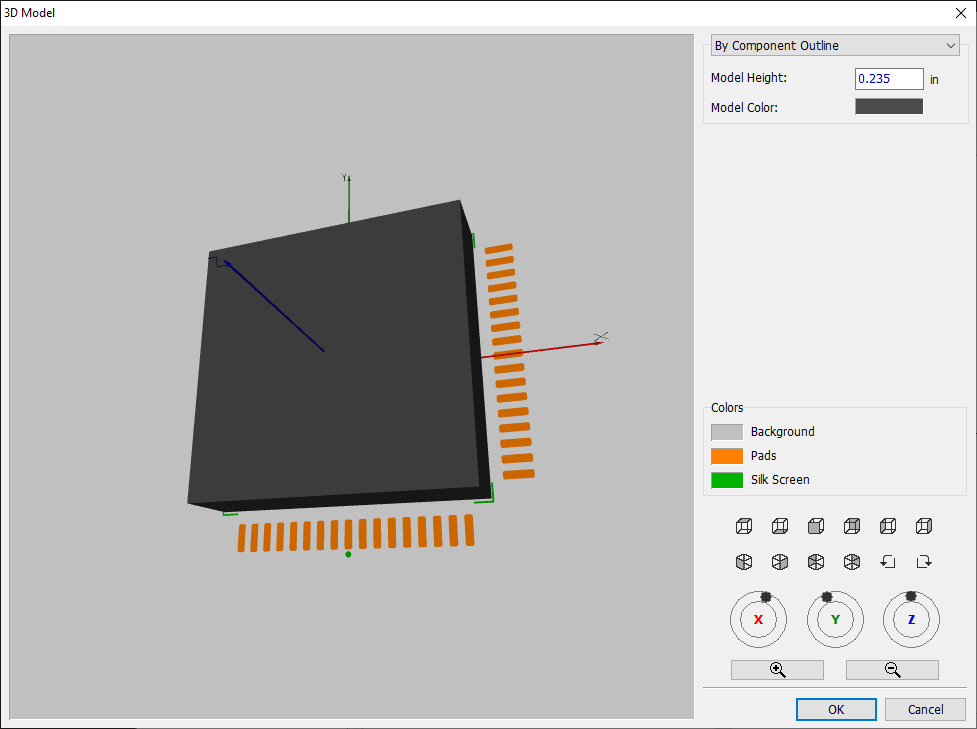Click isometric cube icon below the front-view cube
977x729 pixels.
[816, 562]
